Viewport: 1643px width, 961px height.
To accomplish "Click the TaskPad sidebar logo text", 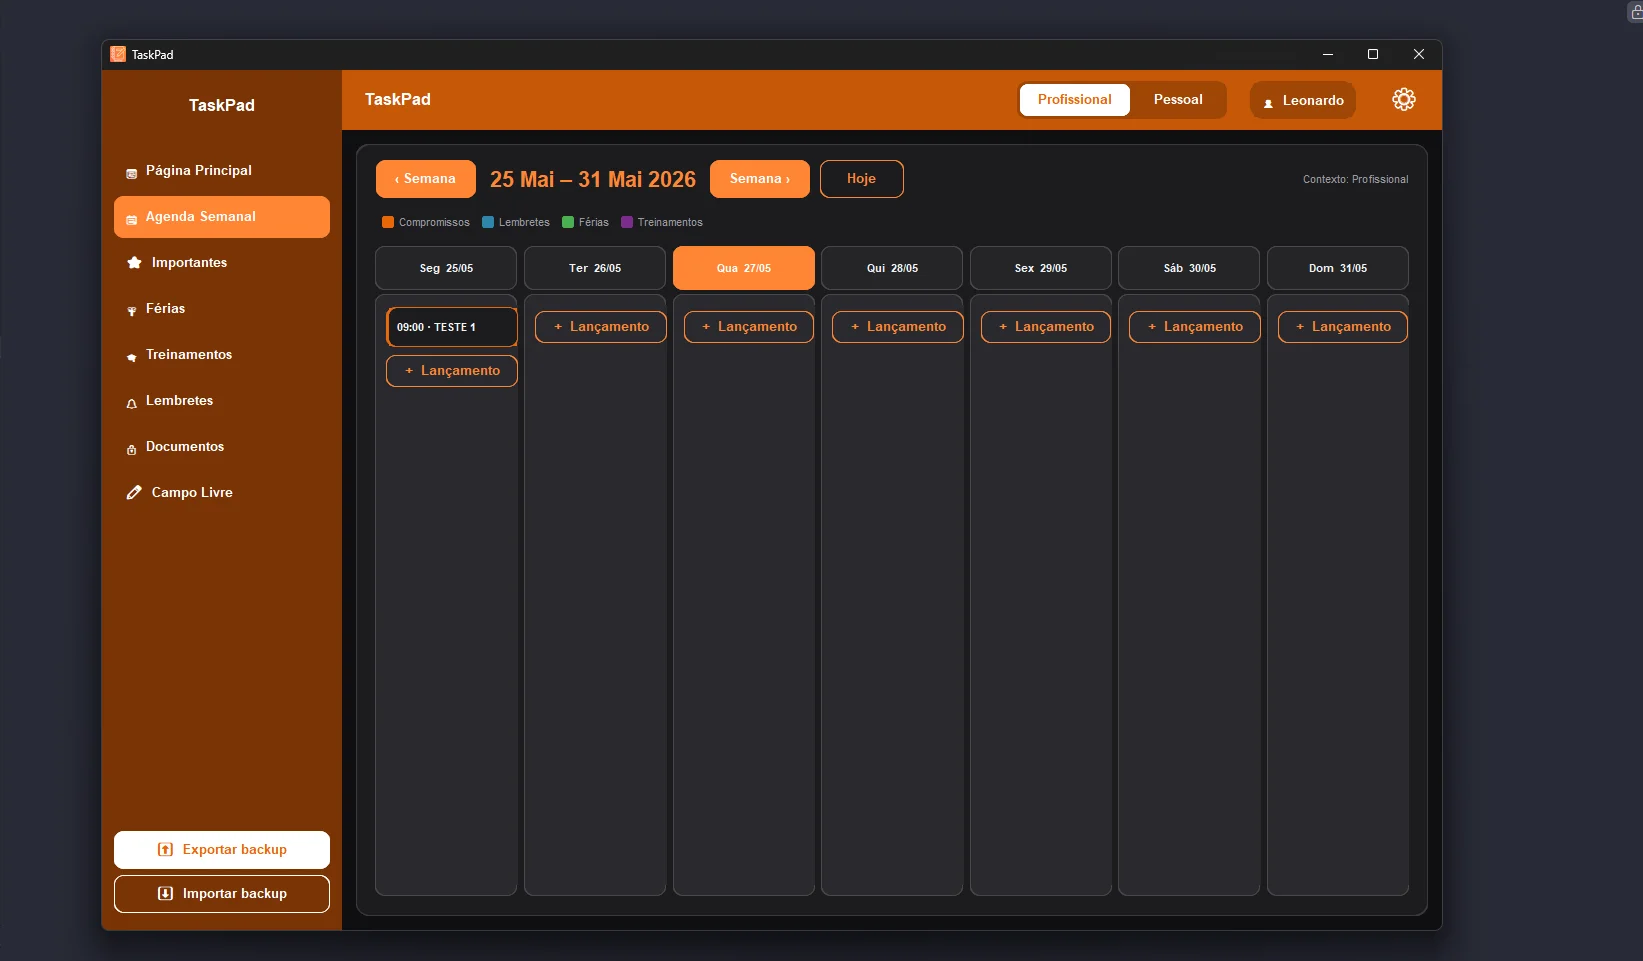I will pyautogui.click(x=222, y=105).
